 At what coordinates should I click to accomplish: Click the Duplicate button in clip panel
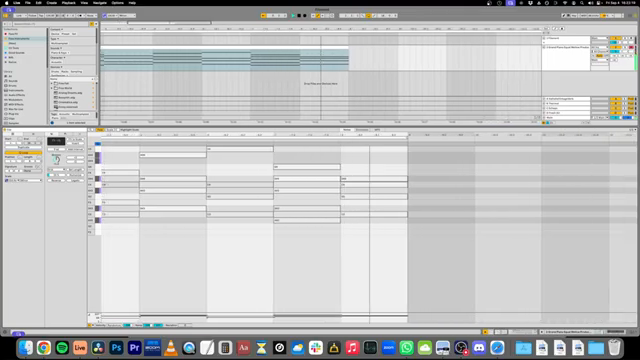23,148
